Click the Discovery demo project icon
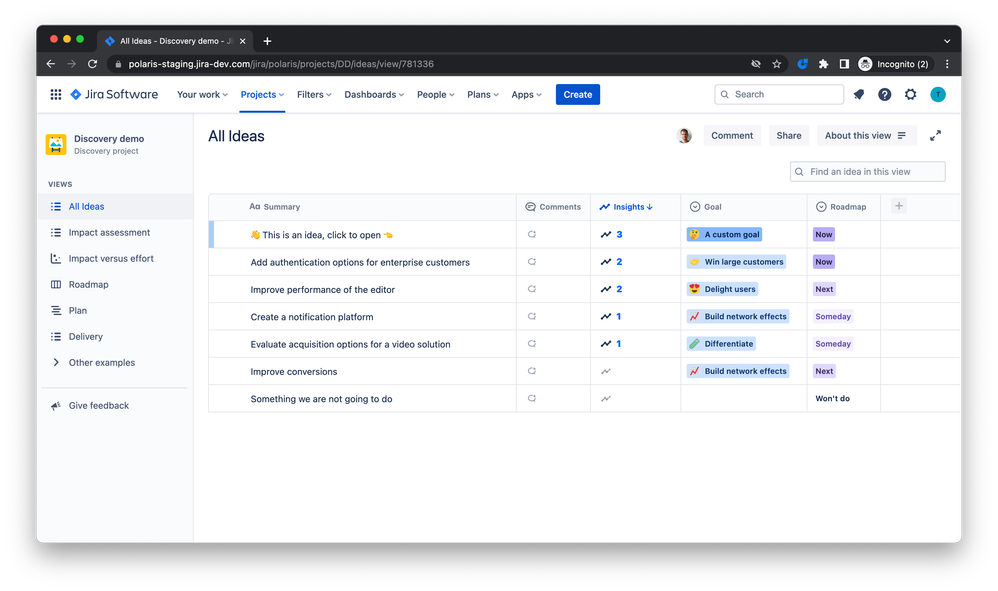This screenshot has height=591, width=998. pyautogui.click(x=56, y=144)
